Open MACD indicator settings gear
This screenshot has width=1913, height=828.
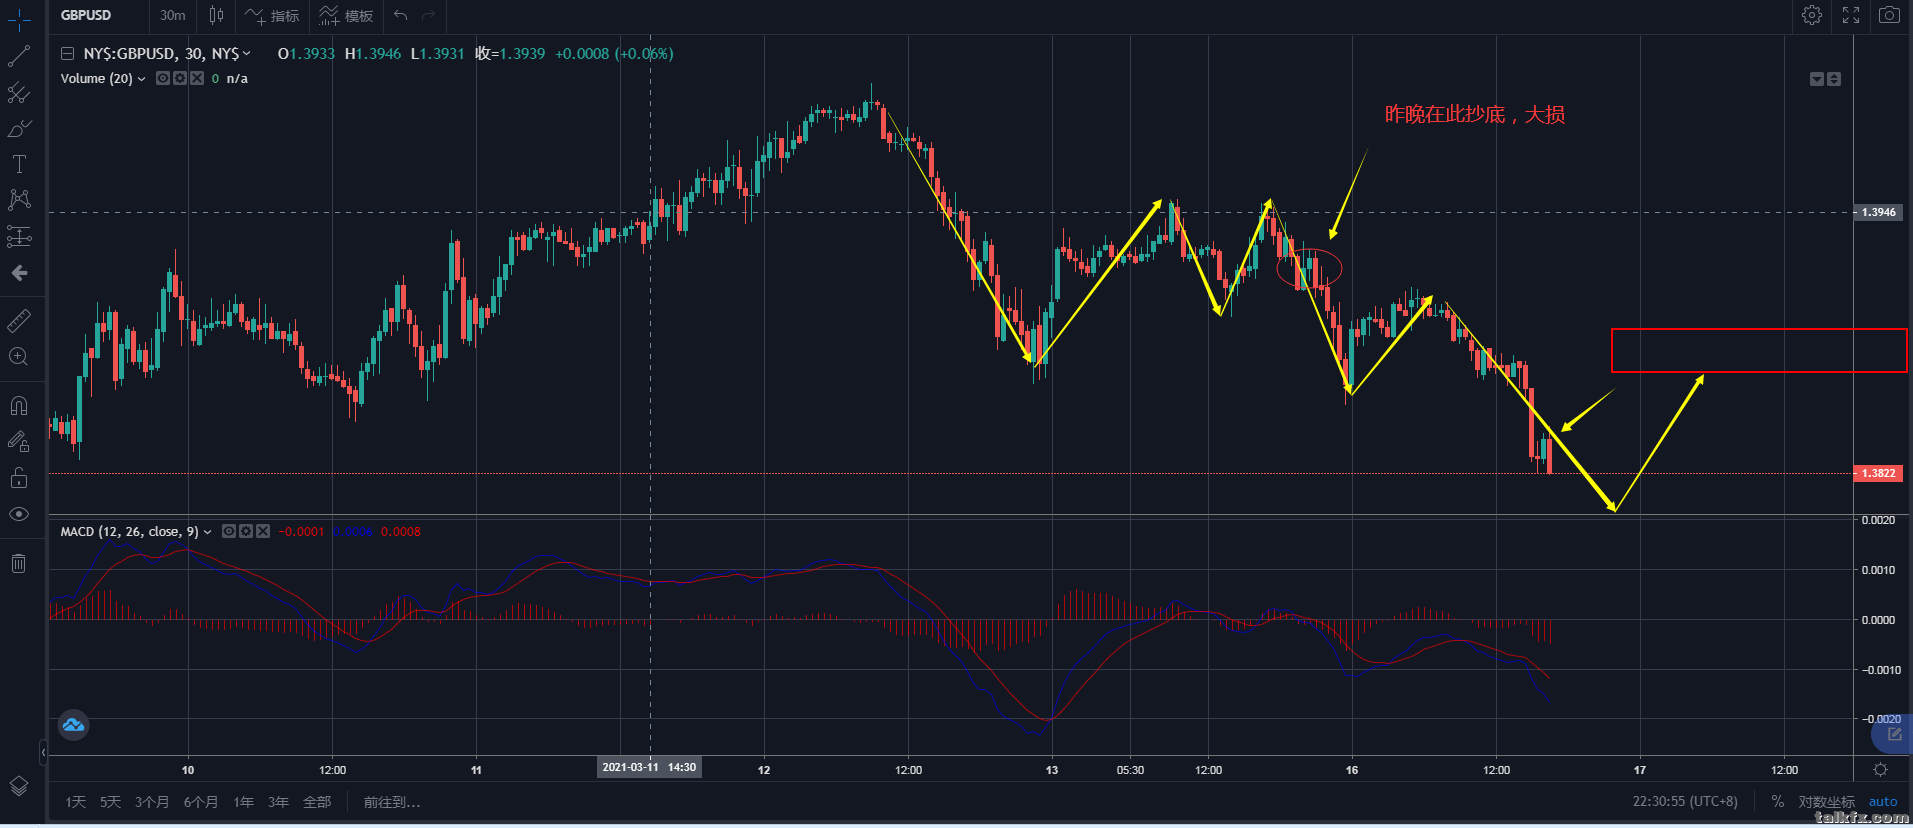coord(246,531)
